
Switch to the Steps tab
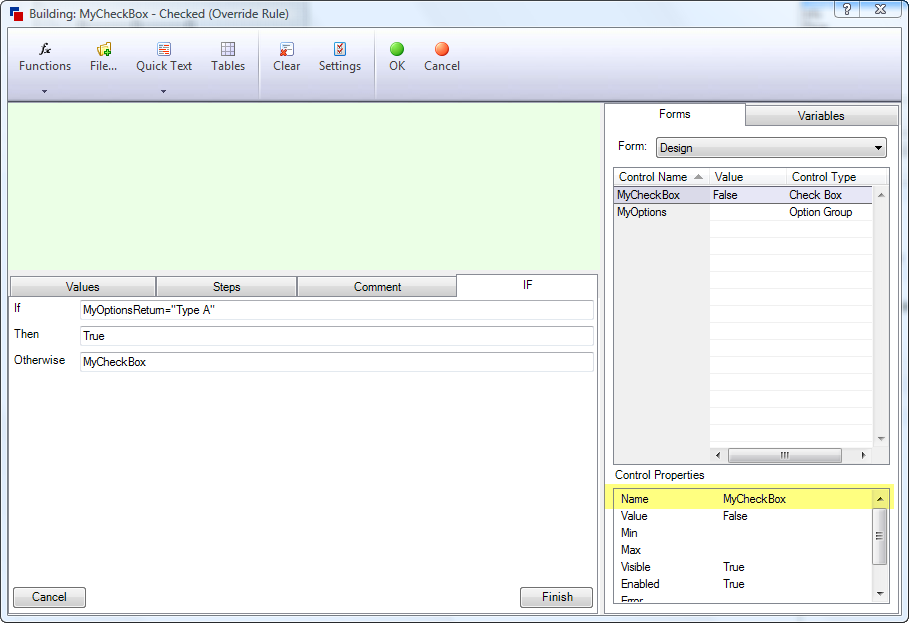coord(227,287)
